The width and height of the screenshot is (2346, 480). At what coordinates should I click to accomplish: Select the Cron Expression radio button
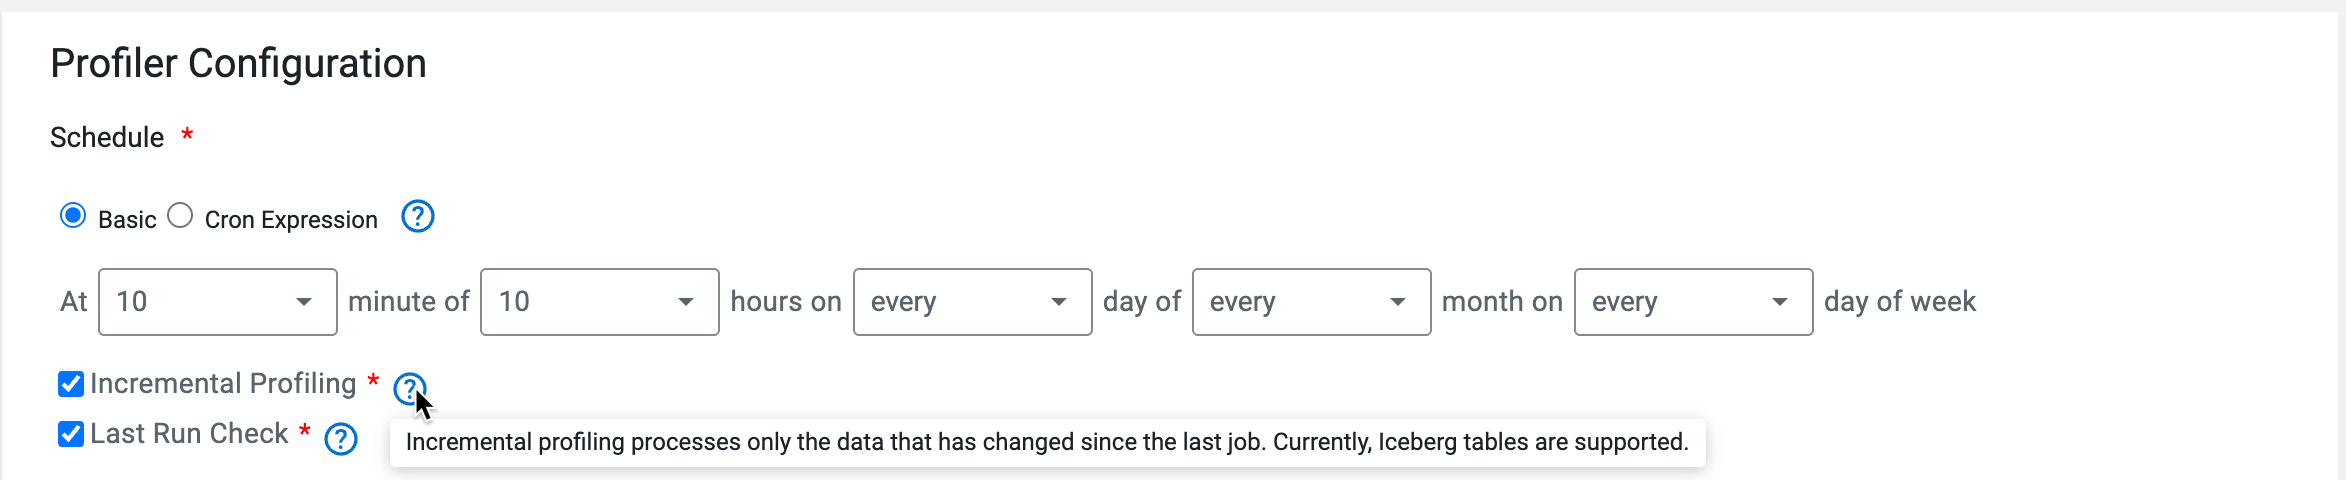[180, 216]
